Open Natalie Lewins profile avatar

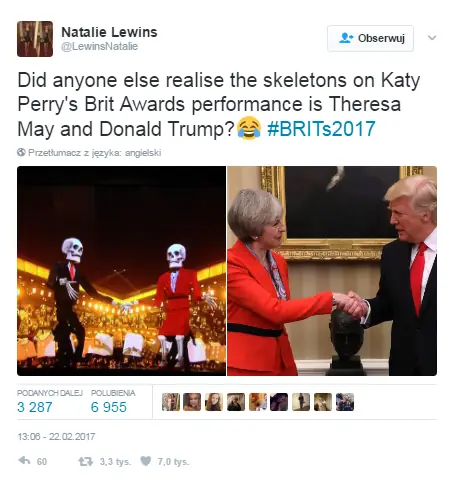(x=35, y=39)
